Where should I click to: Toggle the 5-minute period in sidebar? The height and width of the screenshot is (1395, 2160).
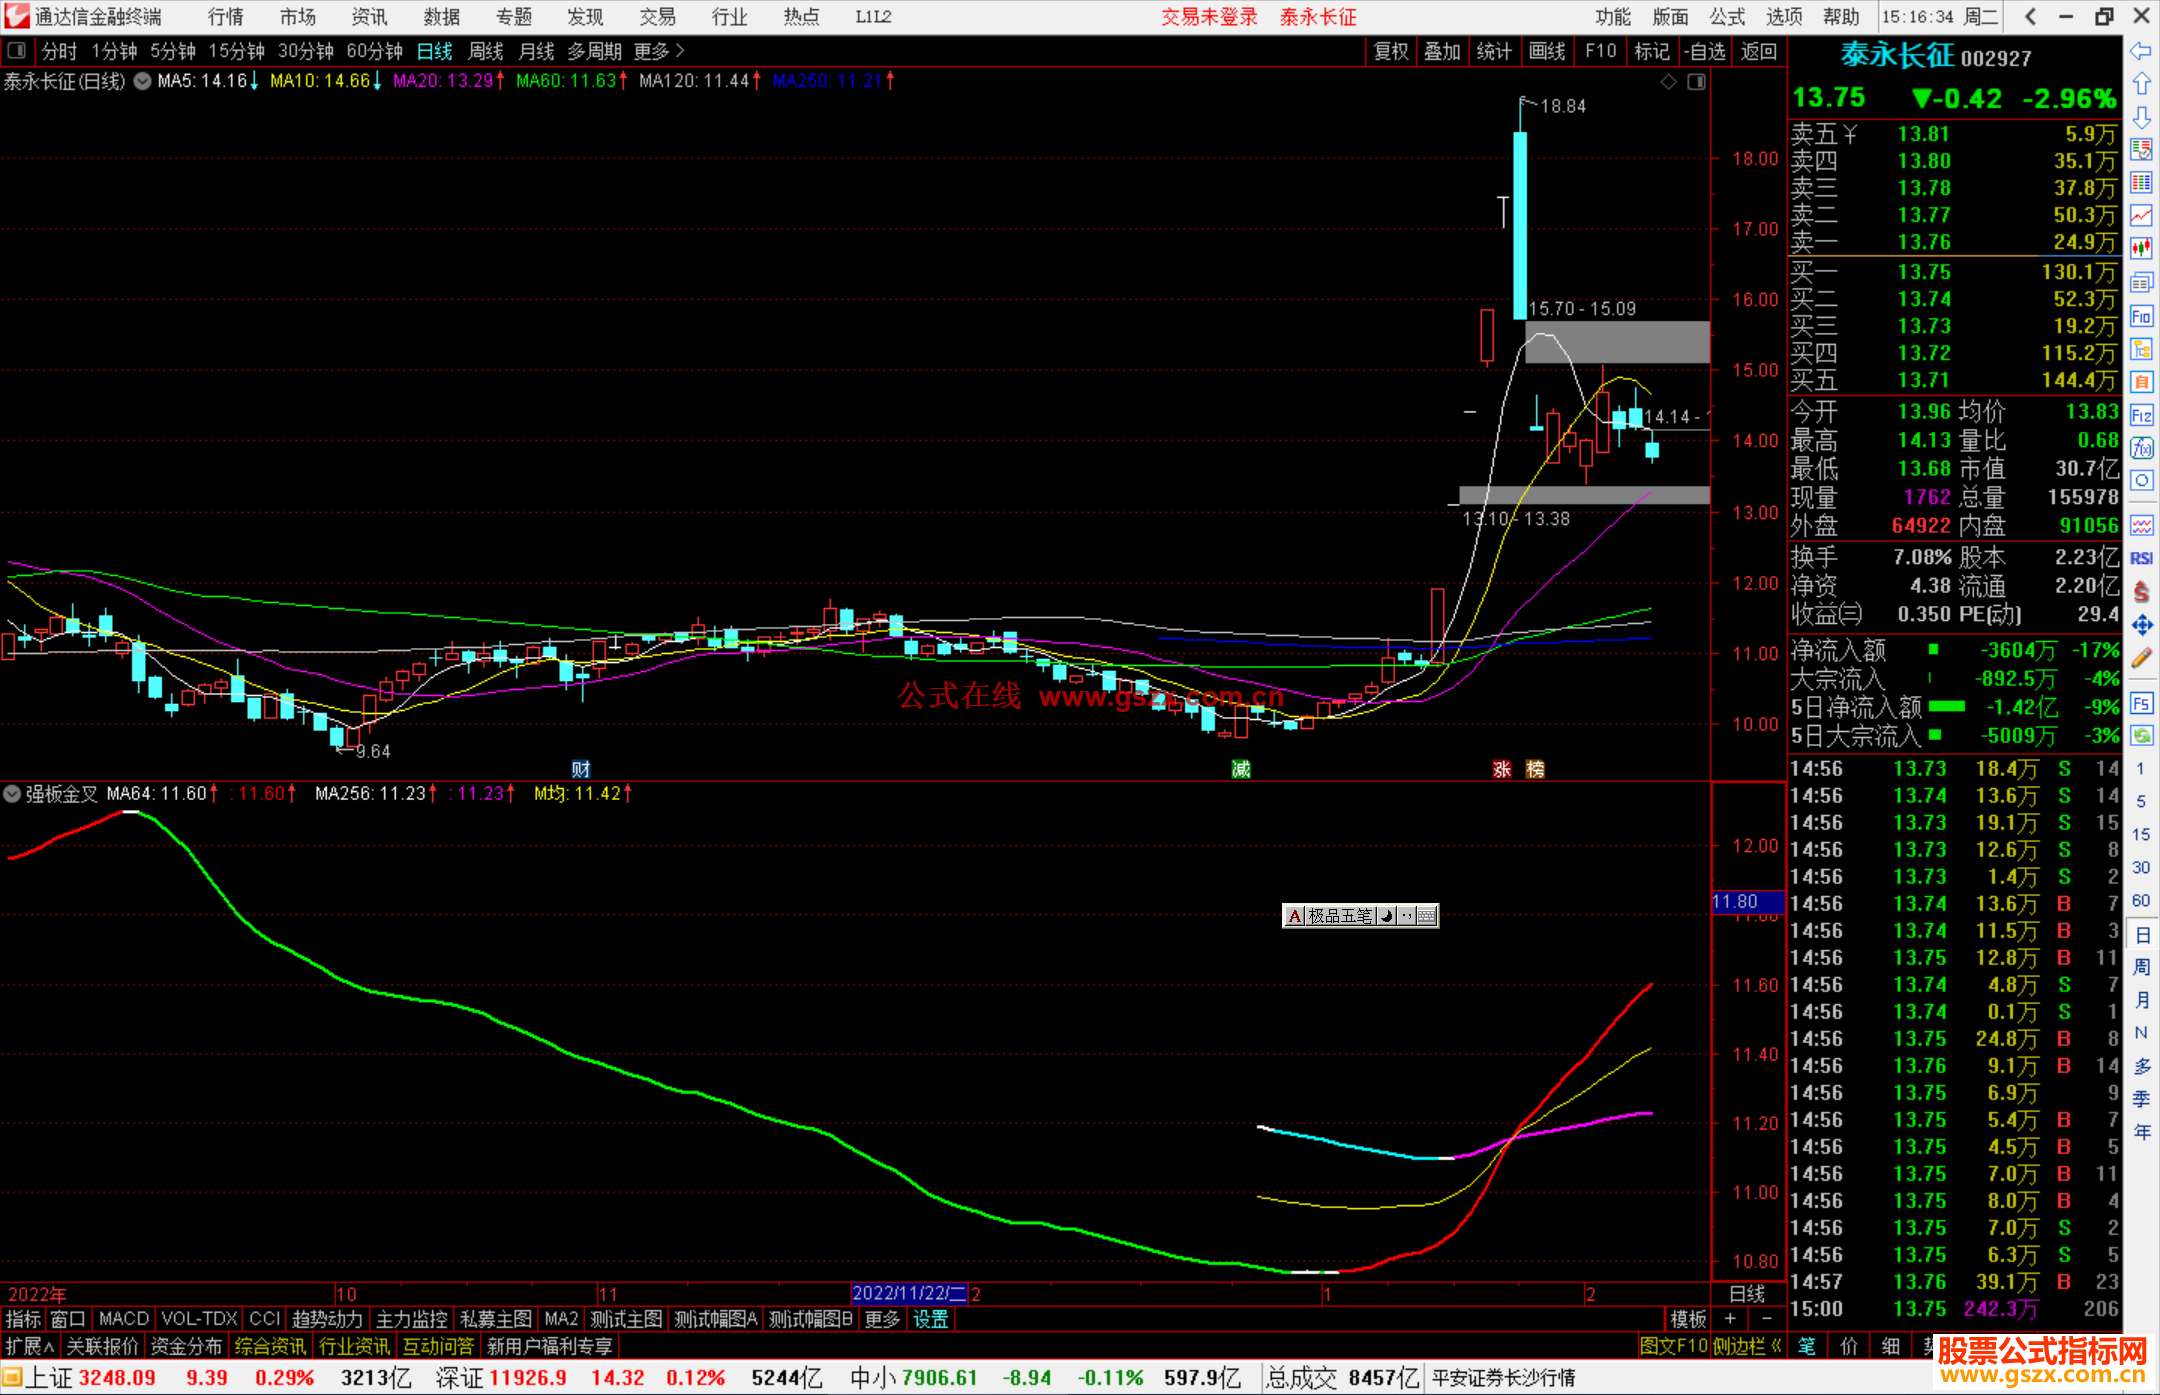2141,802
